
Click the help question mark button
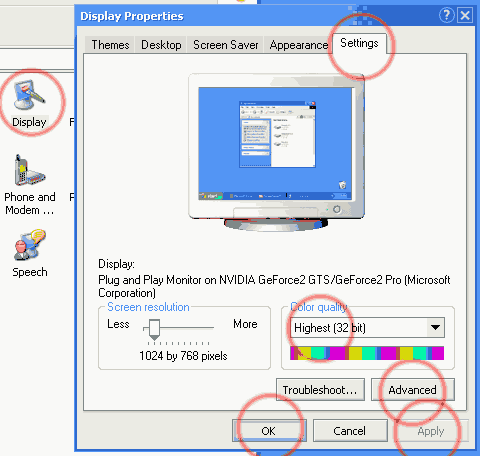click(x=447, y=15)
